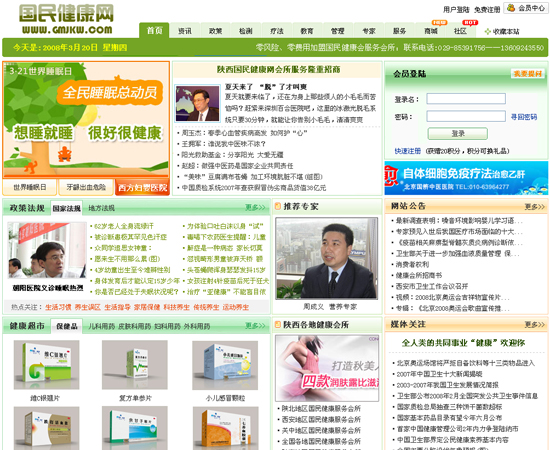The image size is (550, 450).
Task: Open the 资讯 navigation tab
Action: pos(185,31)
